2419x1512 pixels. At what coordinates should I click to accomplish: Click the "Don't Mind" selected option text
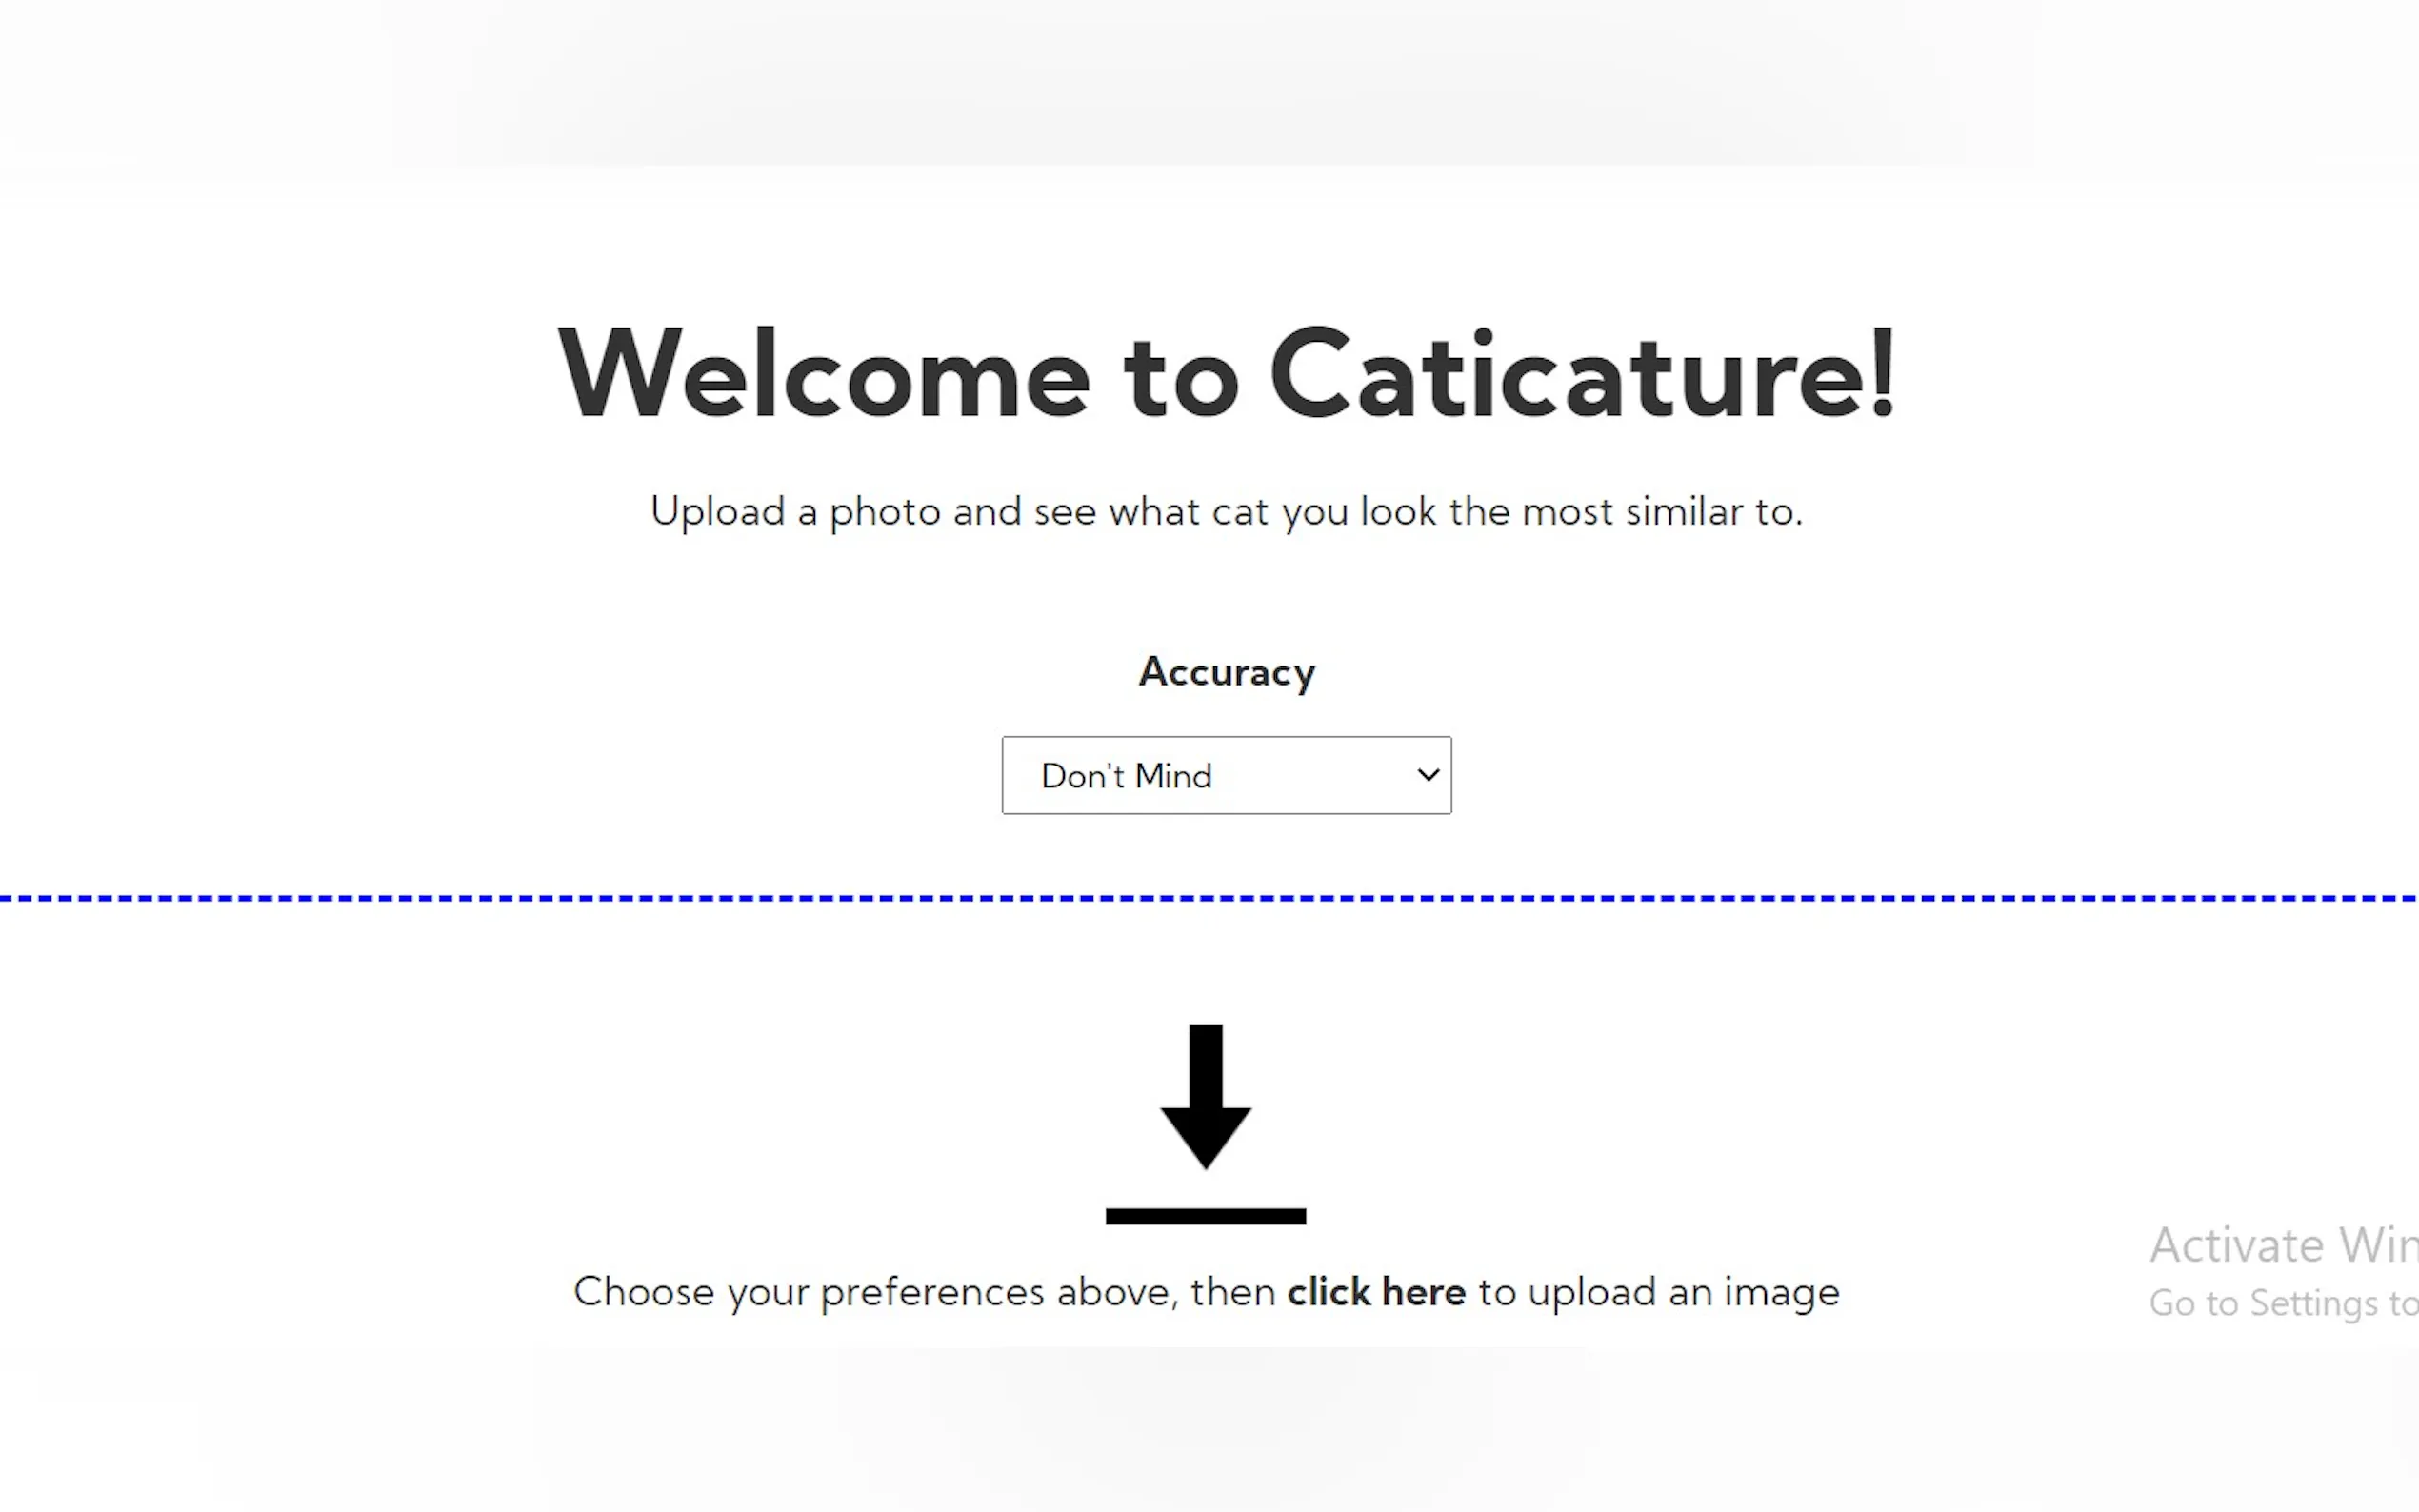pyautogui.click(x=1126, y=776)
